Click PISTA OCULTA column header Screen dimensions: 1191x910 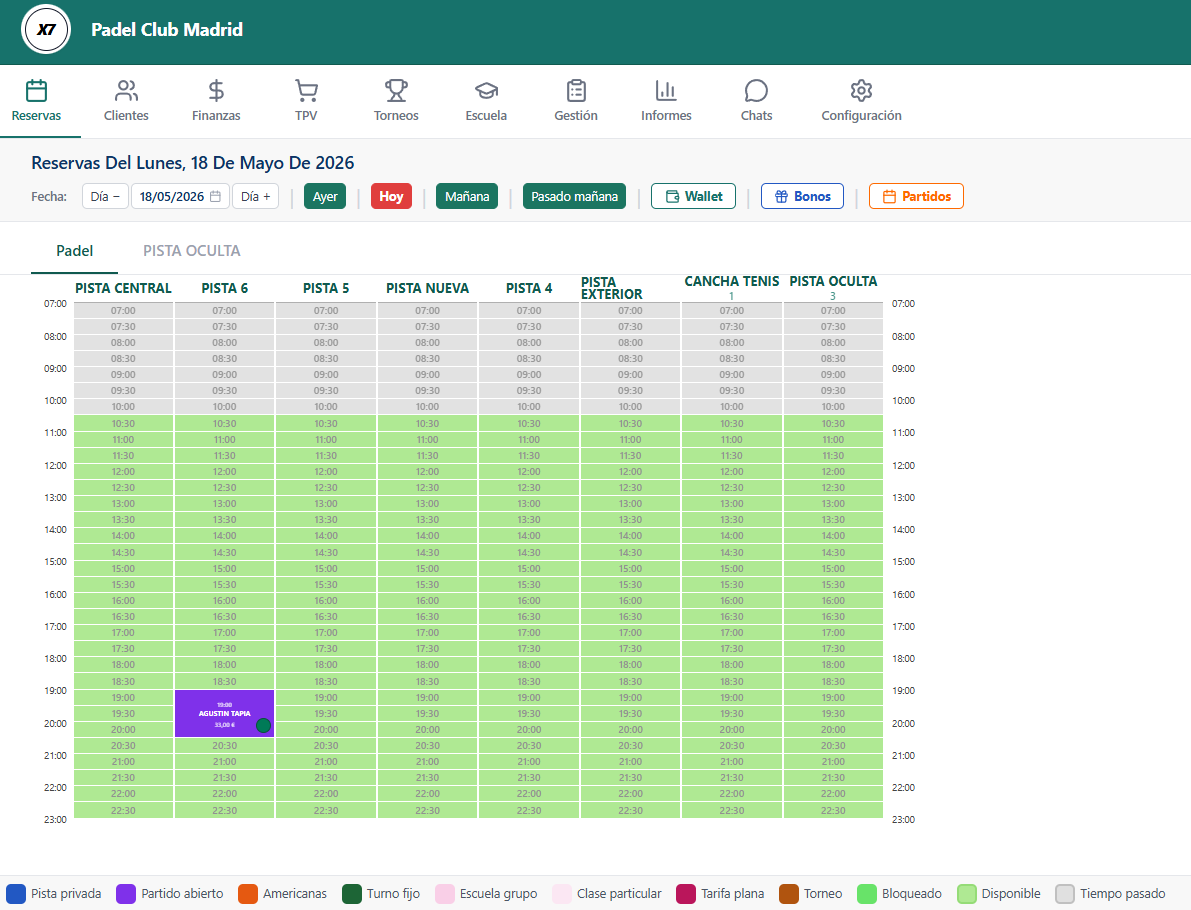click(x=833, y=281)
